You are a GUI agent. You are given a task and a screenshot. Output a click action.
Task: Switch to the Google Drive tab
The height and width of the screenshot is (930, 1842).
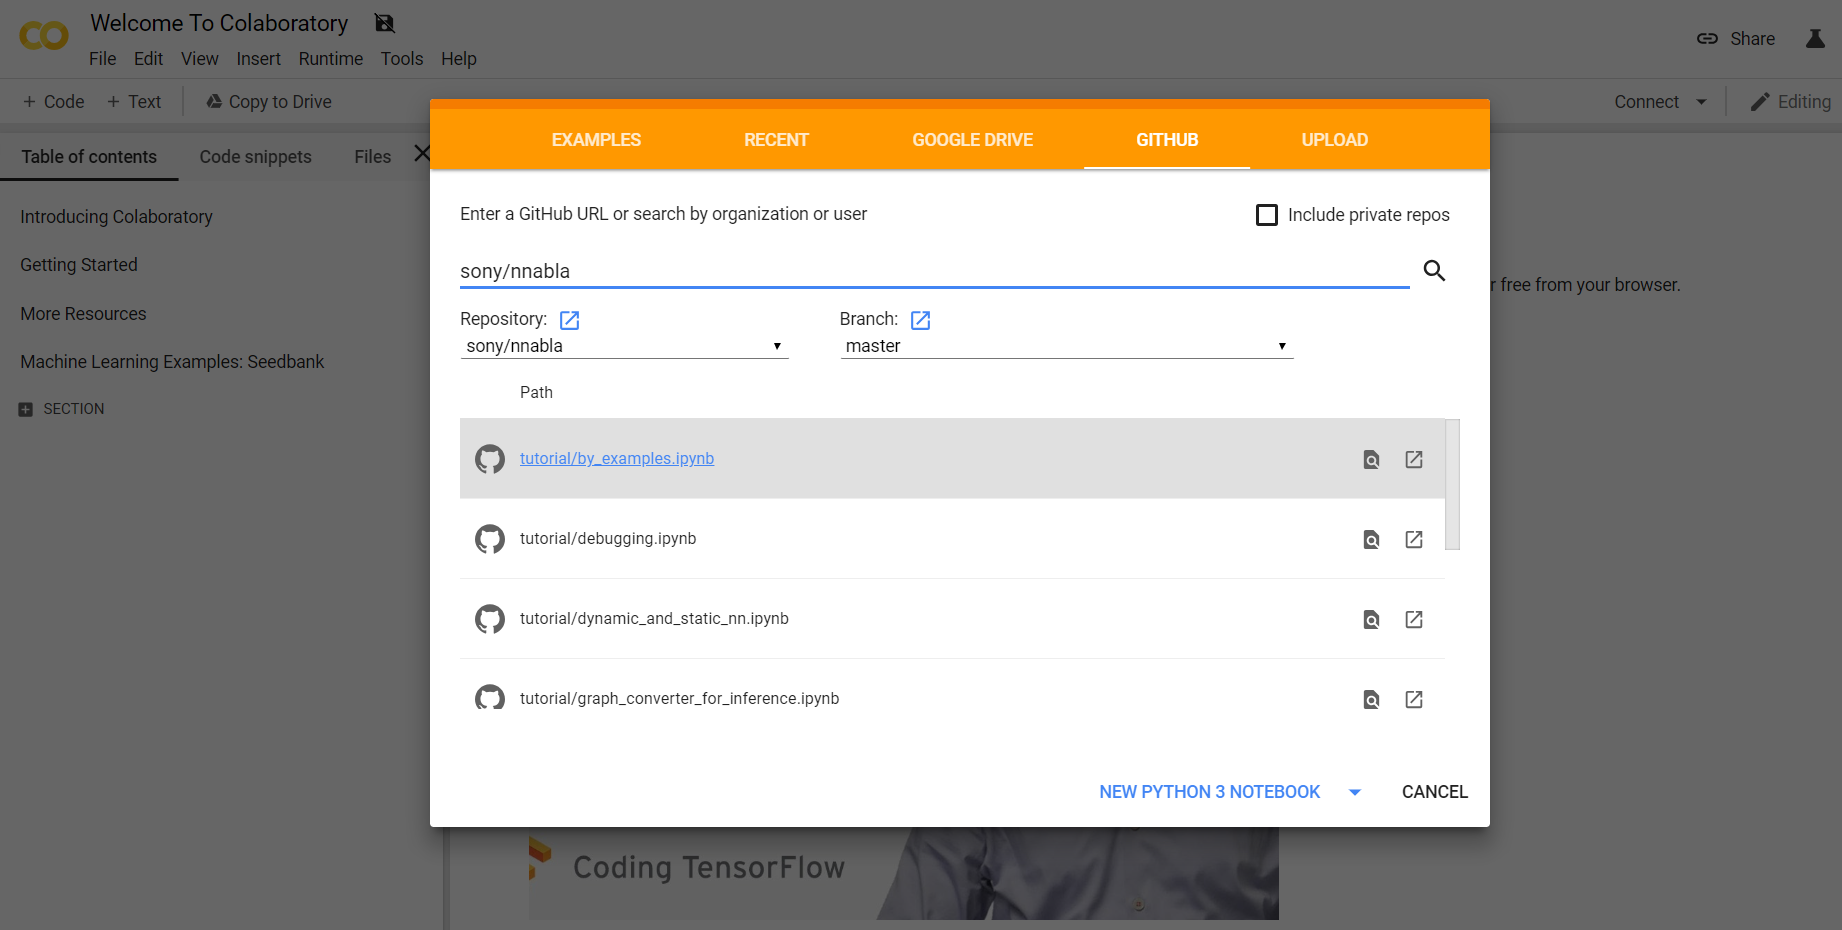tap(972, 140)
